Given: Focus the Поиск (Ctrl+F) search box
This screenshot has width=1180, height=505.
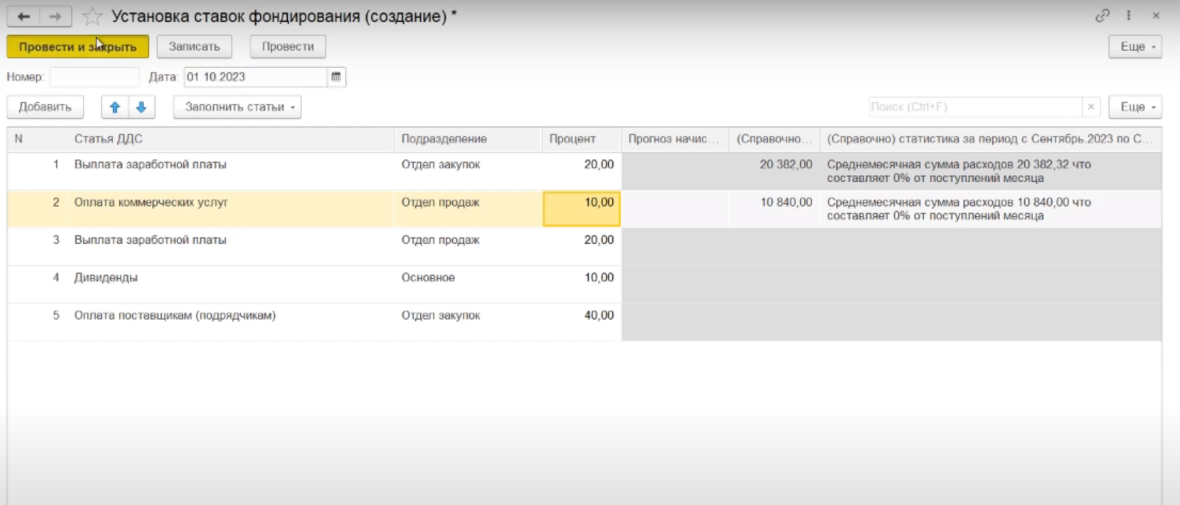Looking at the screenshot, I should tap(975, 107).
